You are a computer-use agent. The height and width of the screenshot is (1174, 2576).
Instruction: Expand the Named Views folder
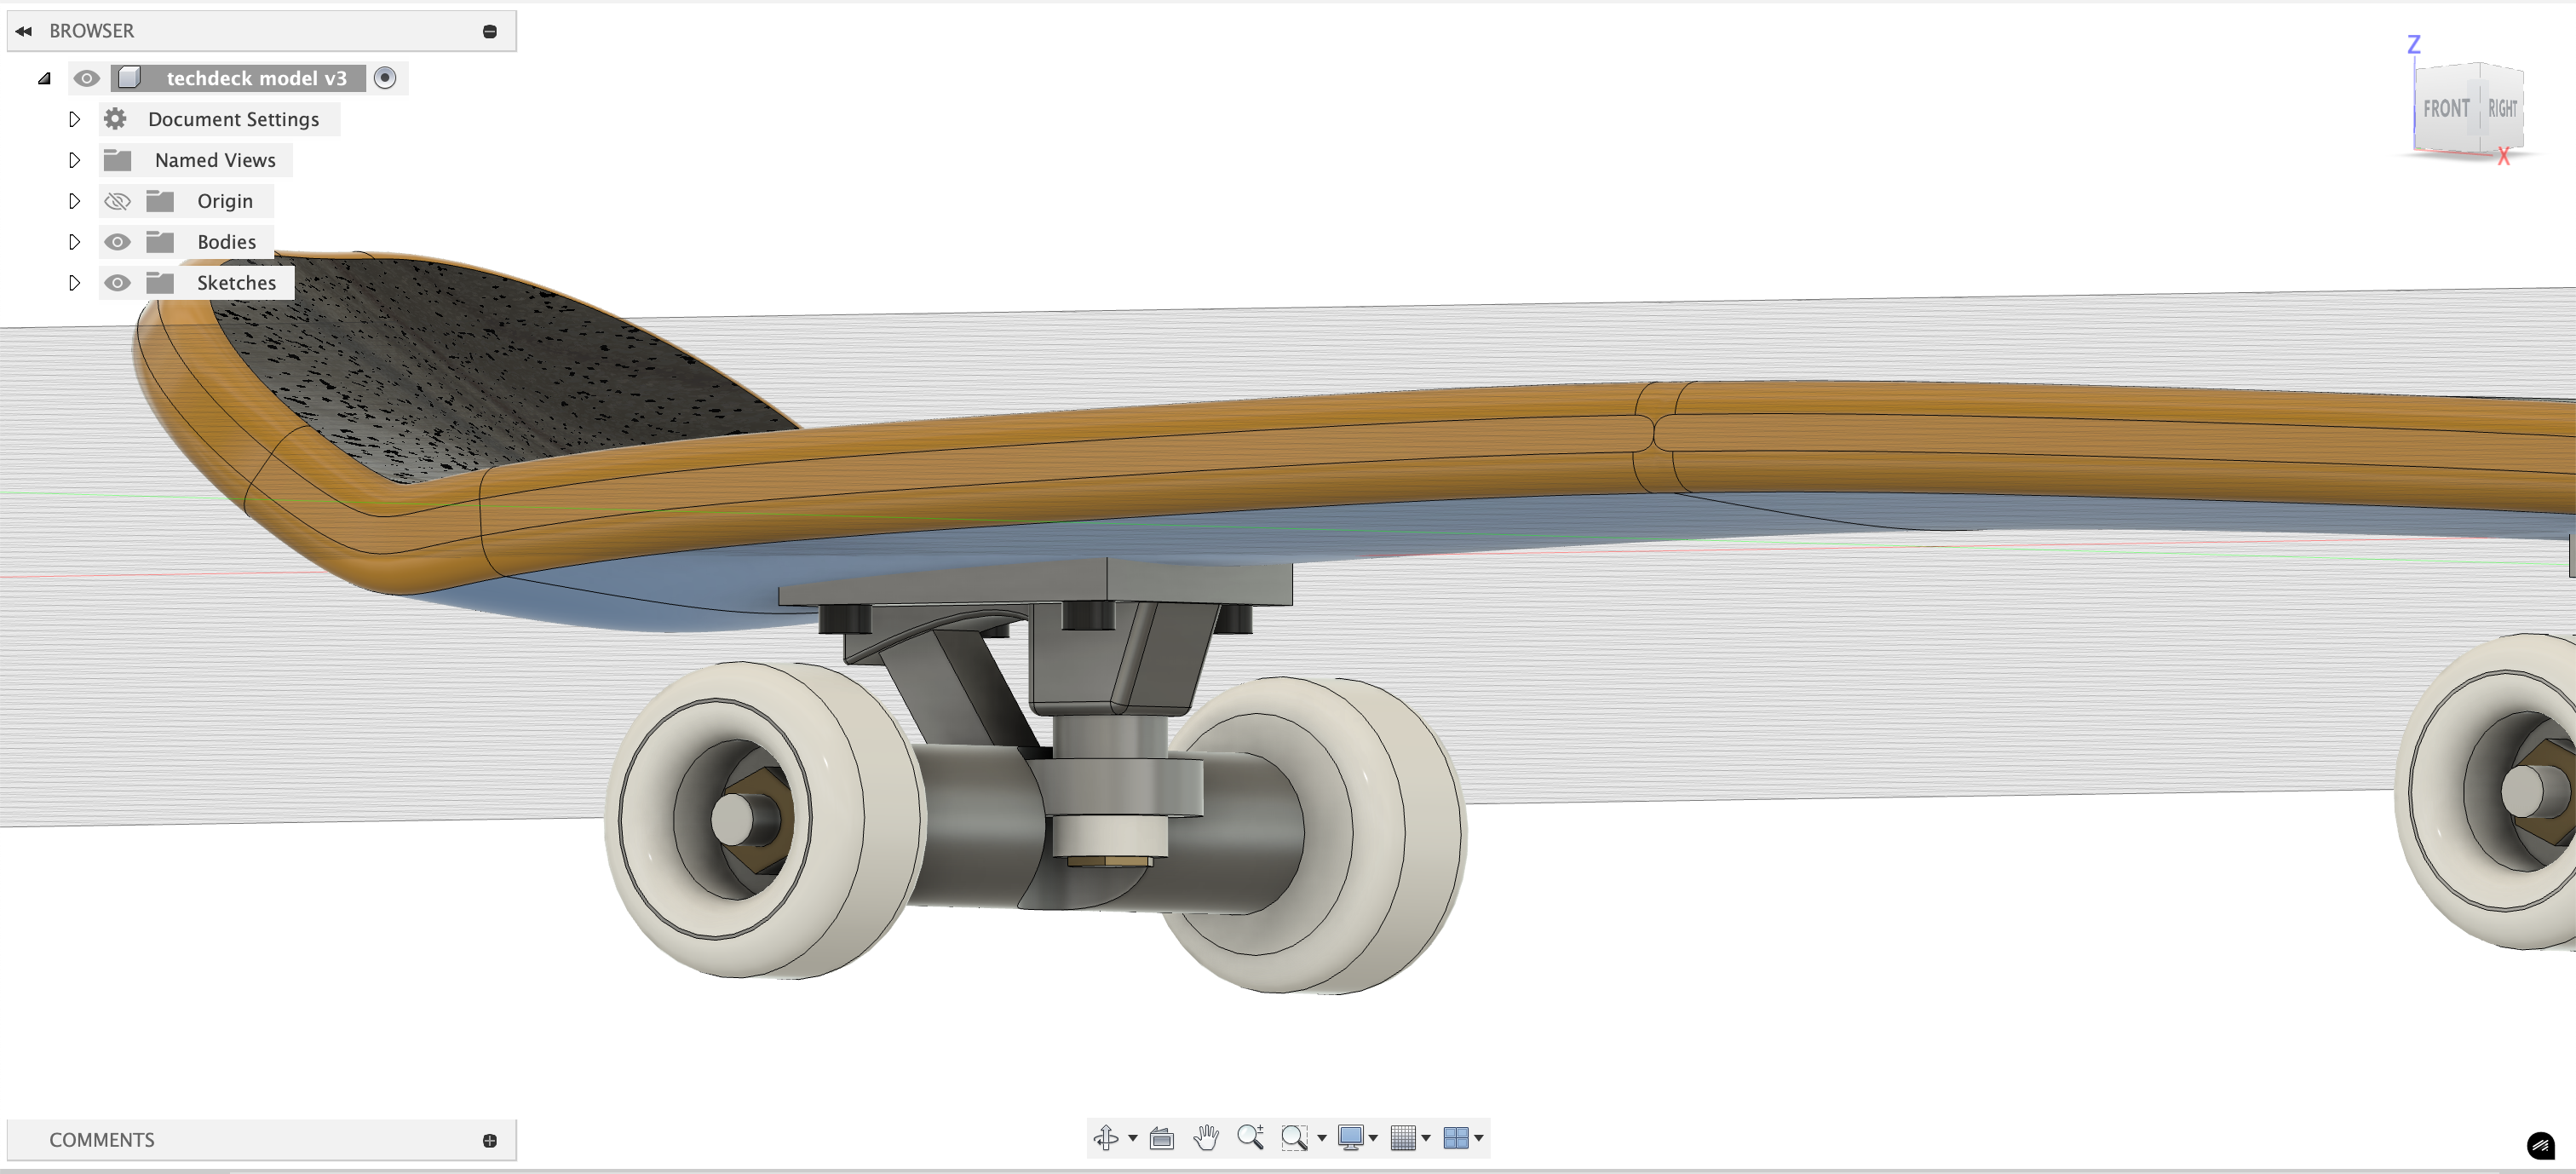point(74,160)
